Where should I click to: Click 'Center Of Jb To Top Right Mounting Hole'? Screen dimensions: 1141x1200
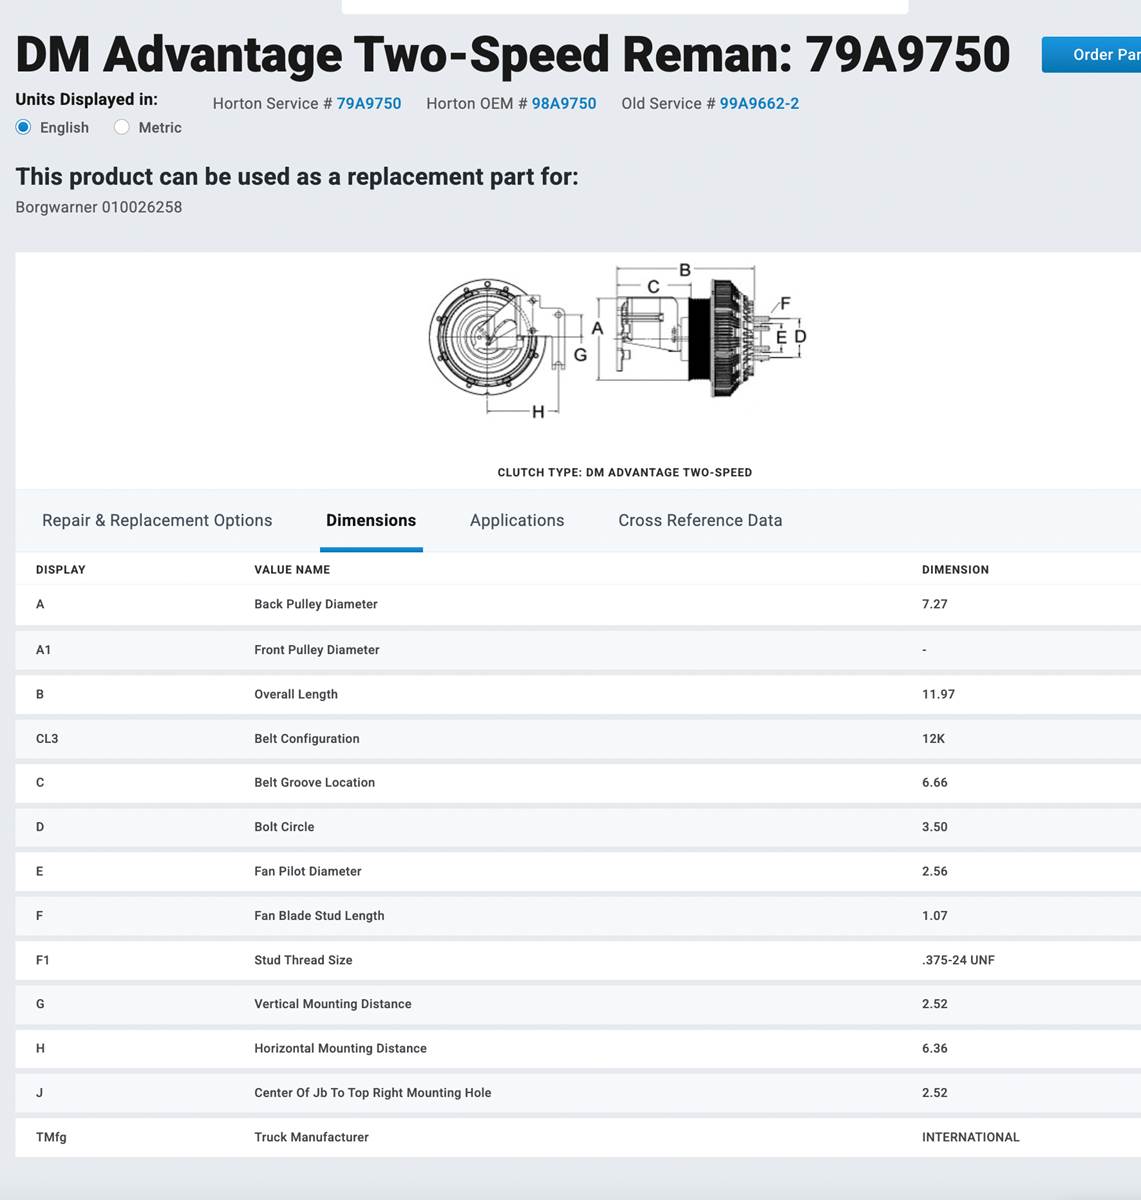tap(373, 1093)
